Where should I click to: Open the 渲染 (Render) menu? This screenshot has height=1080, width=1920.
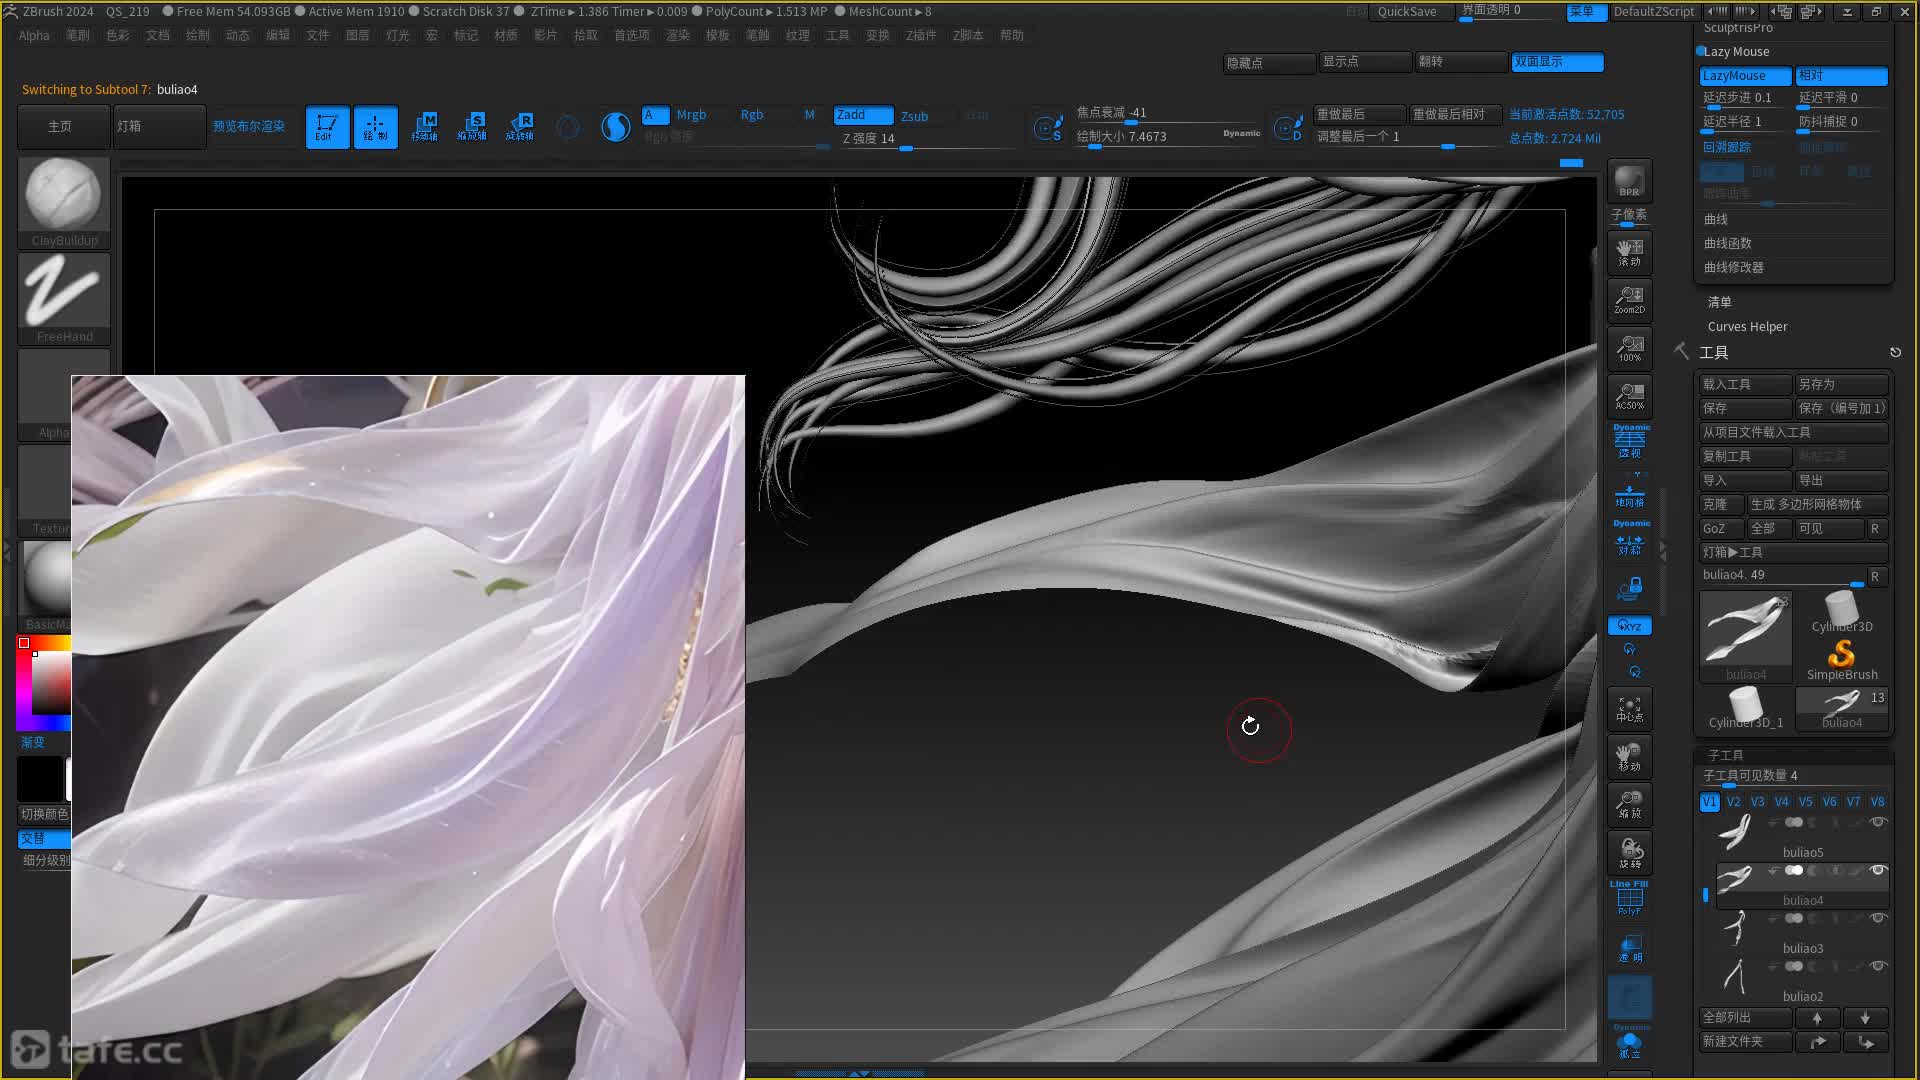coord(677,35)
